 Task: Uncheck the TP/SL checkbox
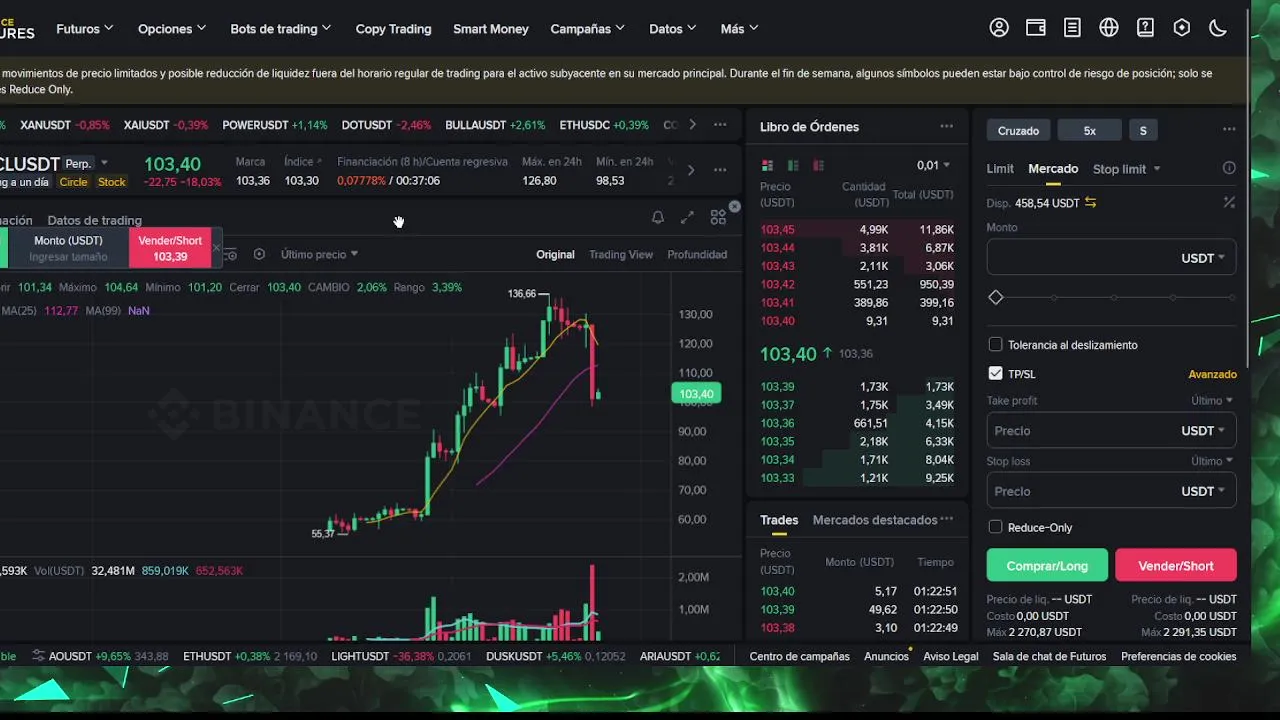pos(995,373)
